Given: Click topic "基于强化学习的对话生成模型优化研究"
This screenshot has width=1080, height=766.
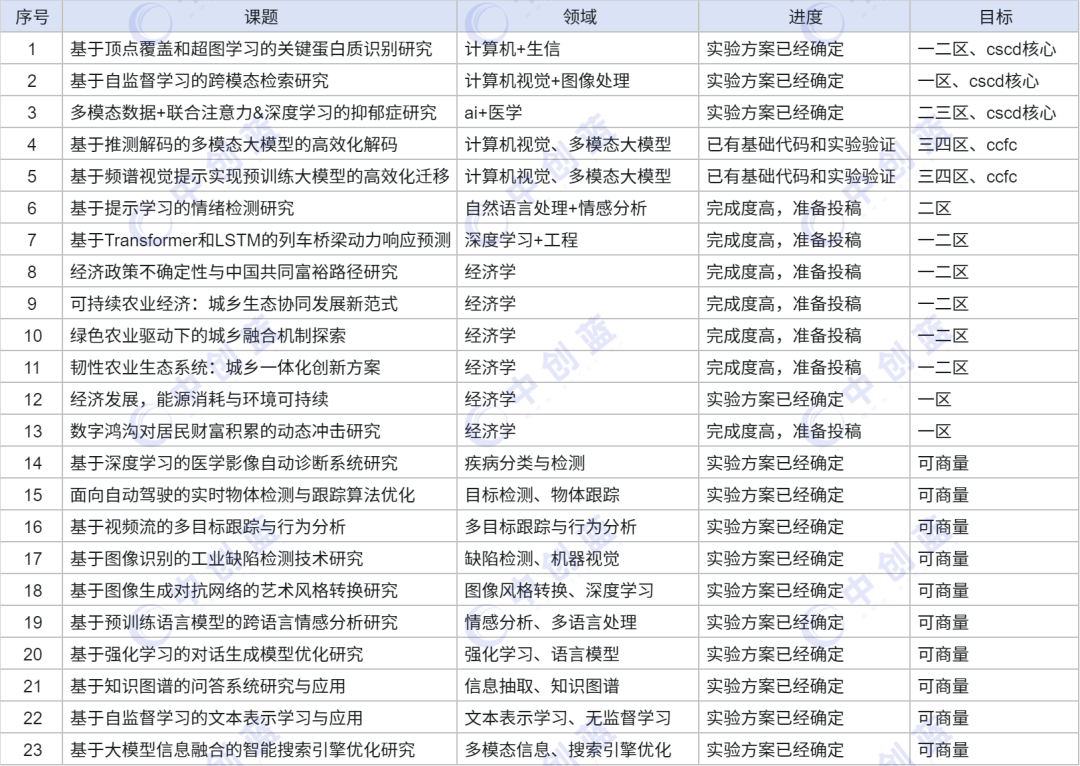Looking at the screenshot, I should [x=217, y=654].
